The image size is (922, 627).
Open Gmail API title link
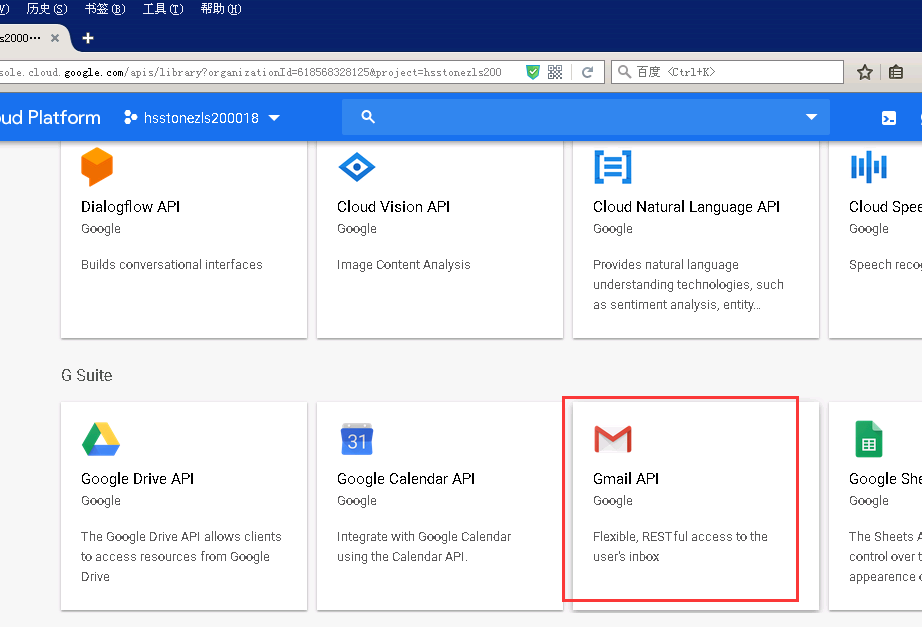(x=626, y=479)
